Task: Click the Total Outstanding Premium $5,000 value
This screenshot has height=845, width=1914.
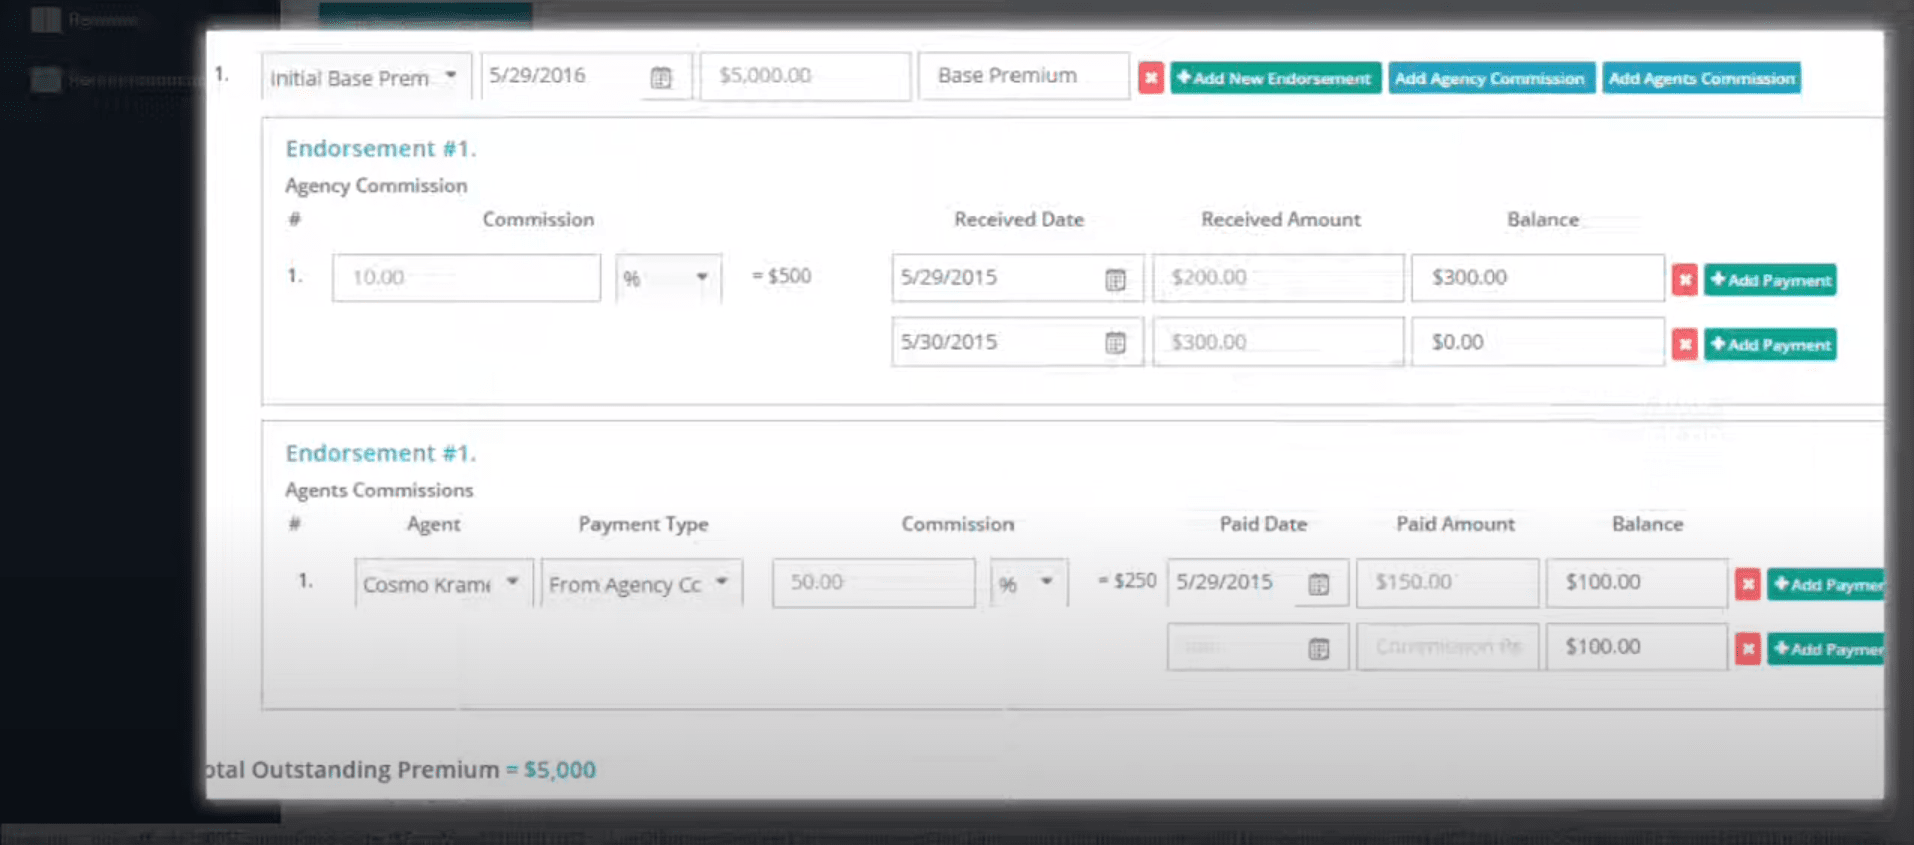Action: pos(560,770)
